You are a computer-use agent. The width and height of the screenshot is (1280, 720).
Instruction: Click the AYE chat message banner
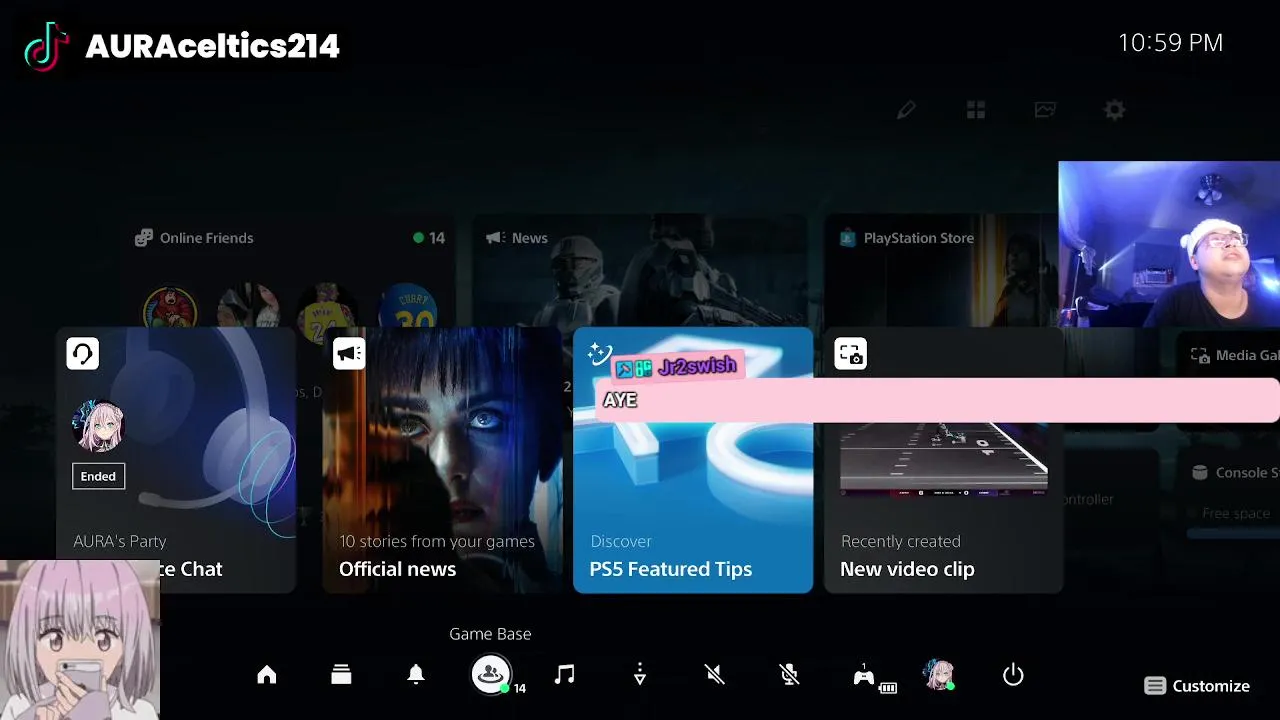pyautogui.click(x=937, y=400)
